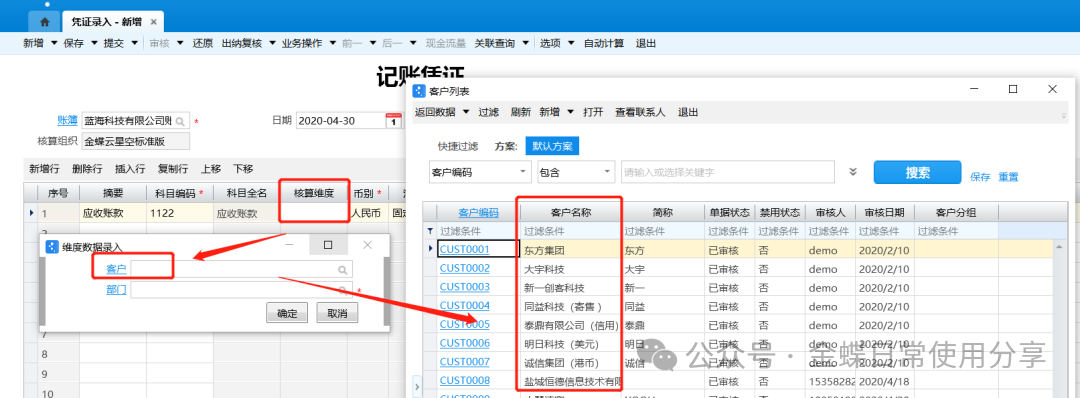Click the 搜索 button
Viewport: 1080px width, 398px height.
click(x=918, y=172)
